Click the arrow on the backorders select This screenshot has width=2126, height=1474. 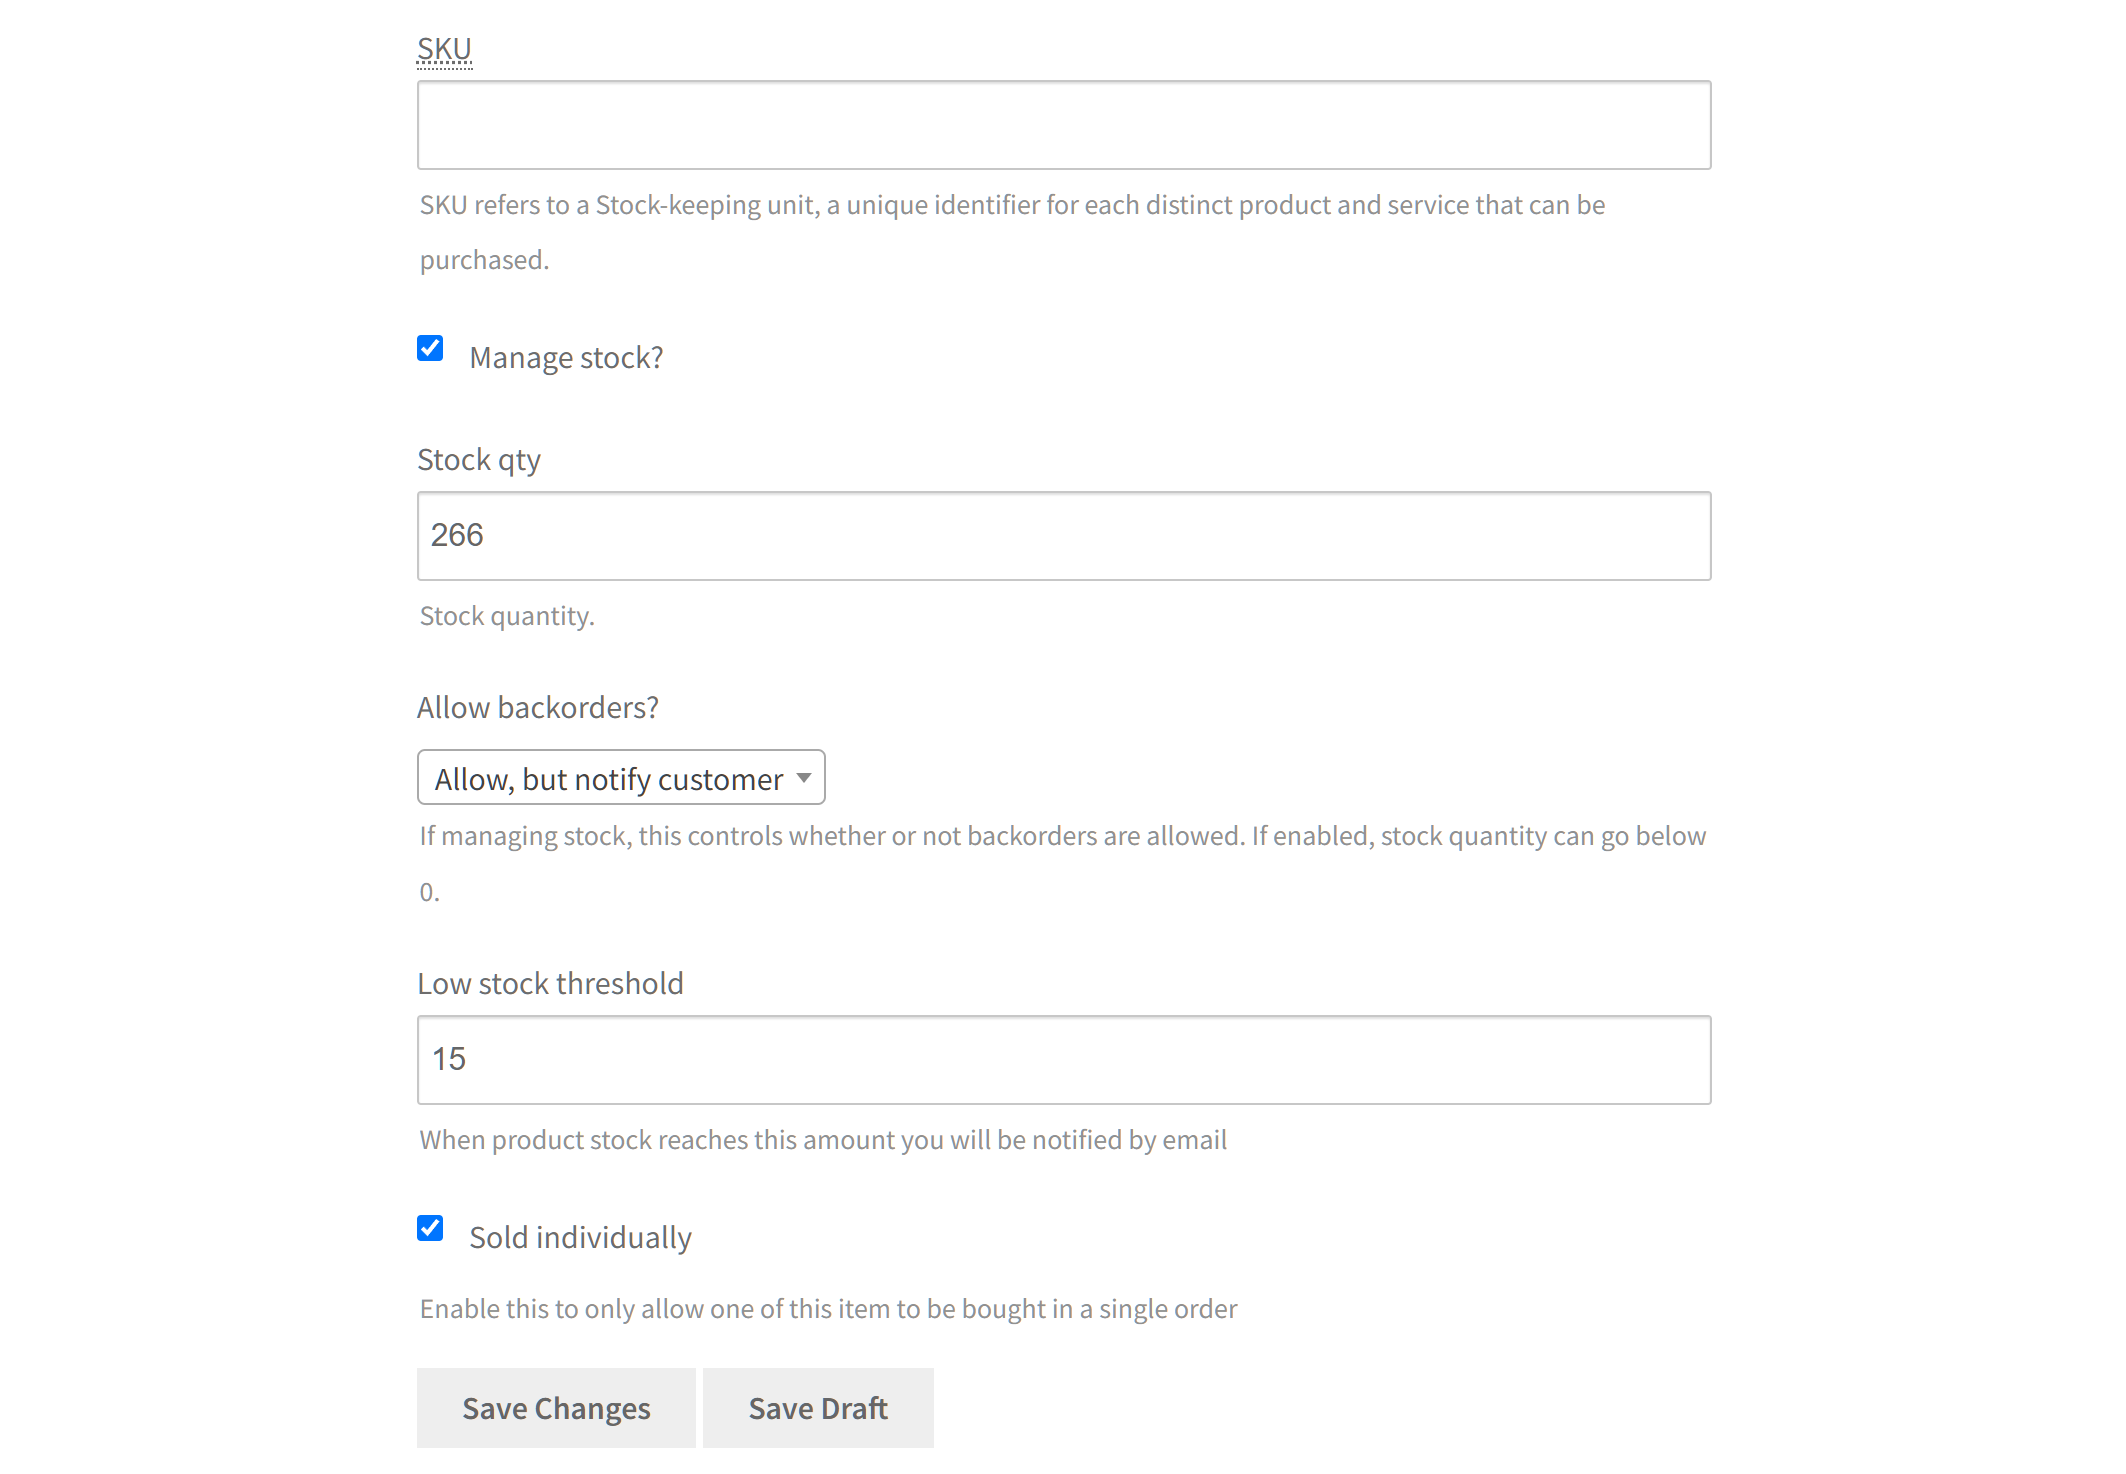804,778
